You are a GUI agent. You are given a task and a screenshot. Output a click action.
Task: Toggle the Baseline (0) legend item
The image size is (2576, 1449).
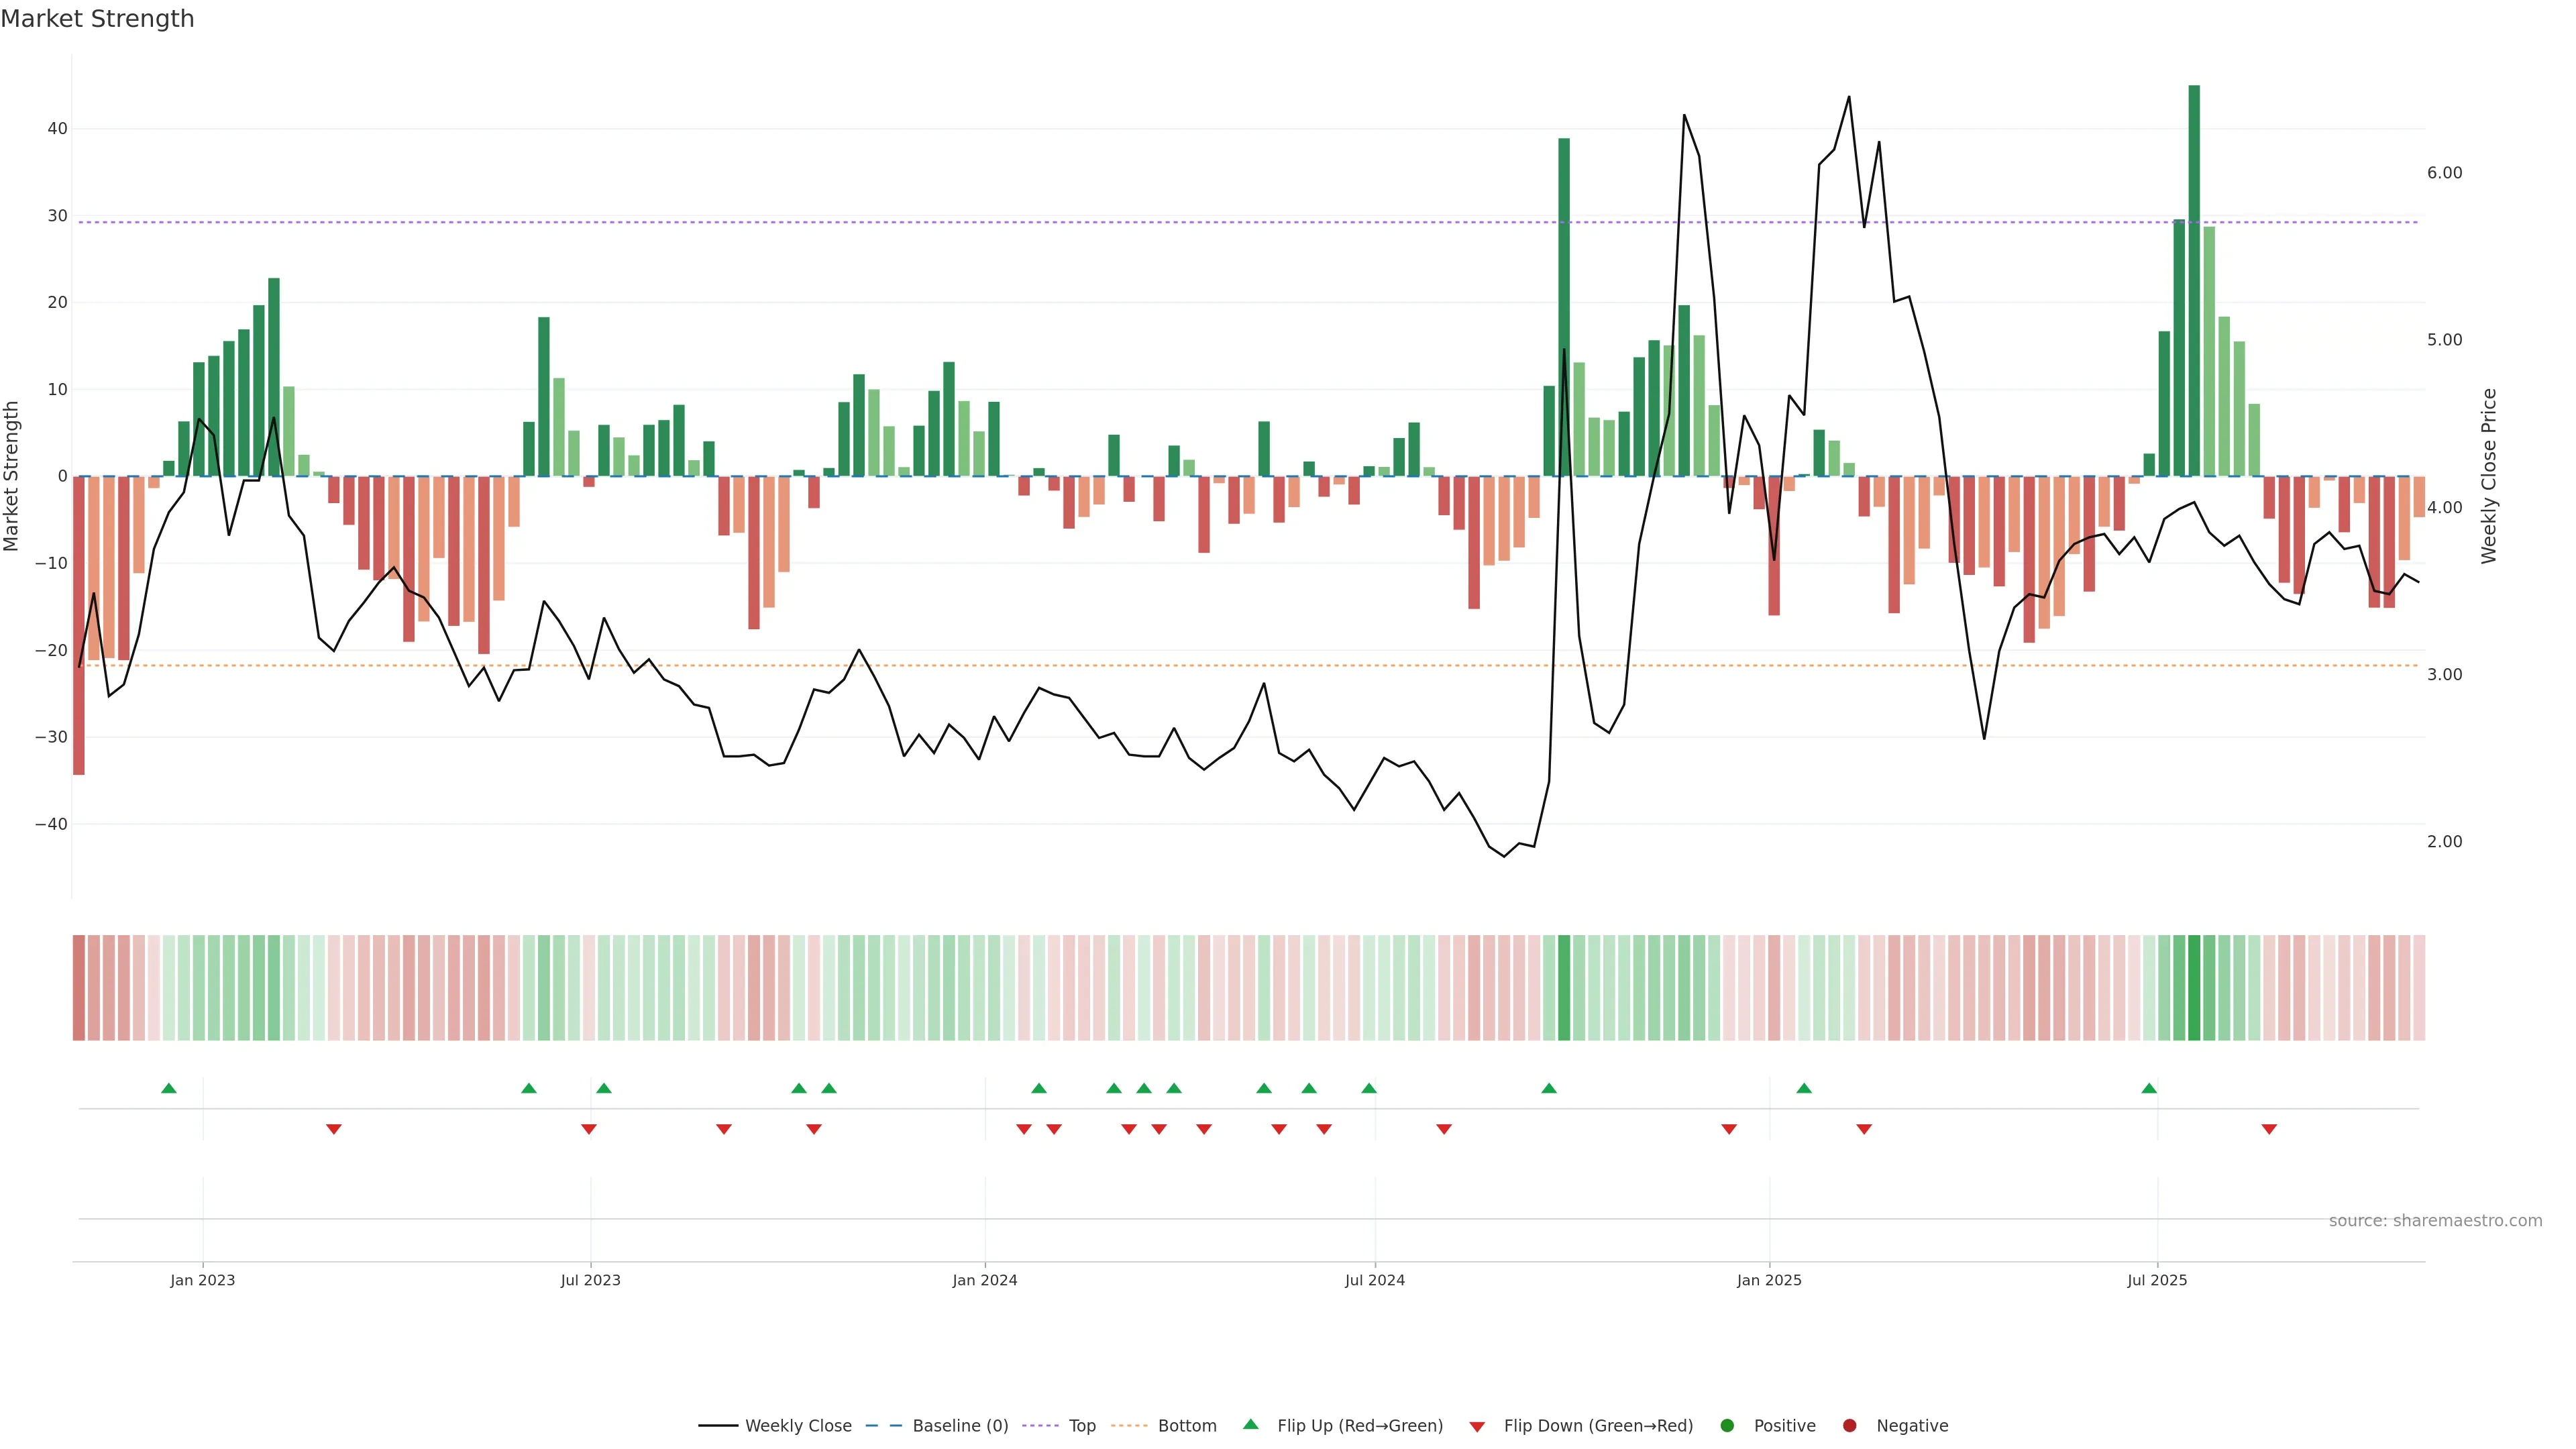tap(959, 1426)
